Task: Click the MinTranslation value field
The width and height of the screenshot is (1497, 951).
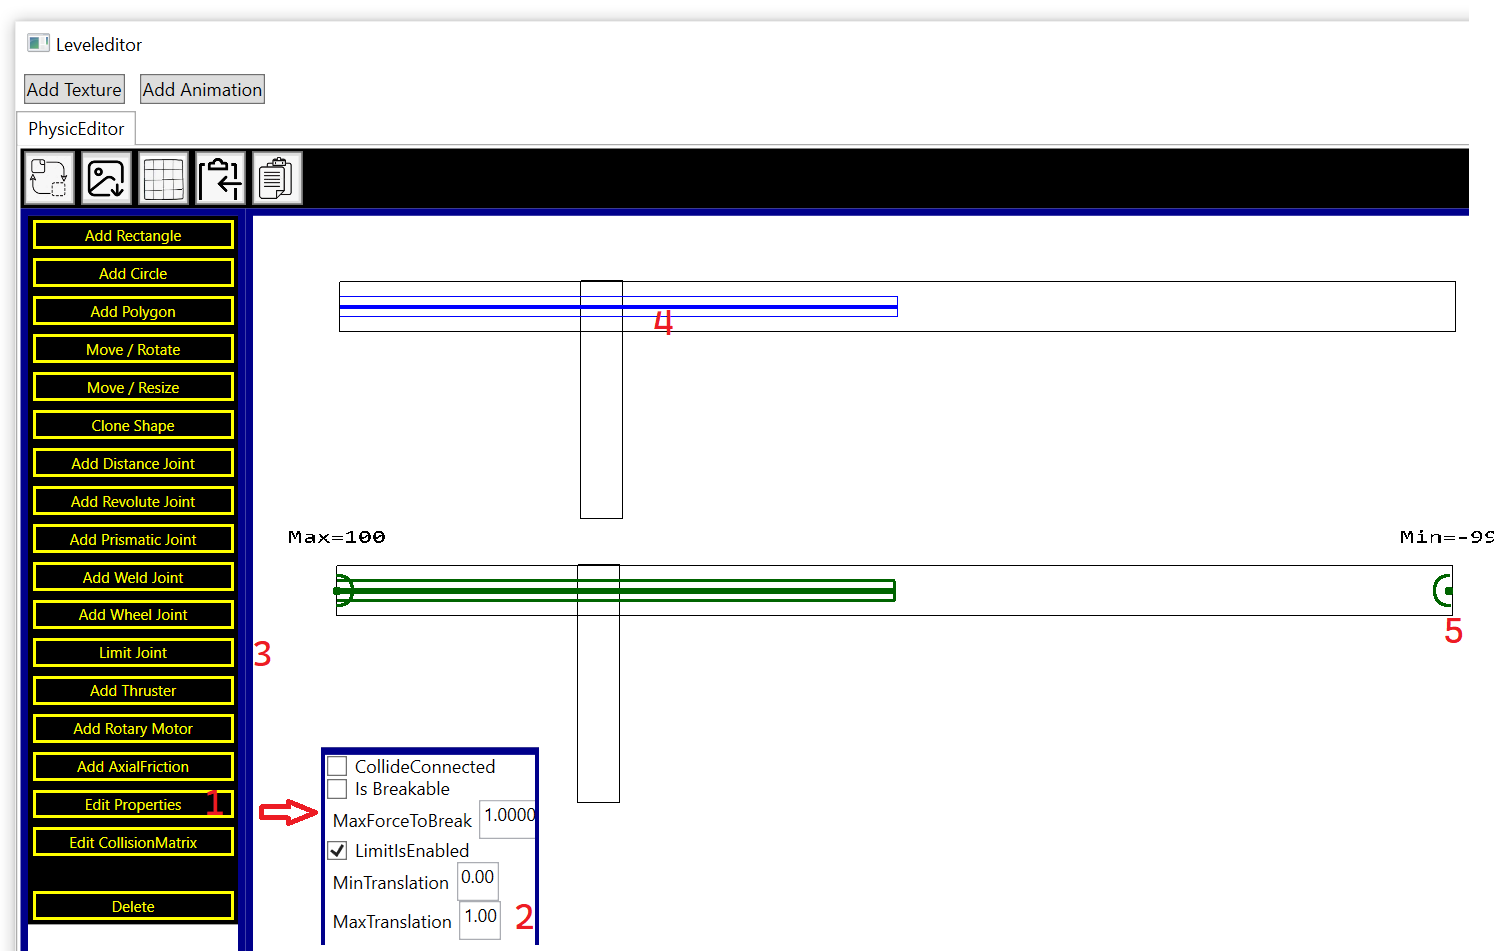Action: (478, 881)
